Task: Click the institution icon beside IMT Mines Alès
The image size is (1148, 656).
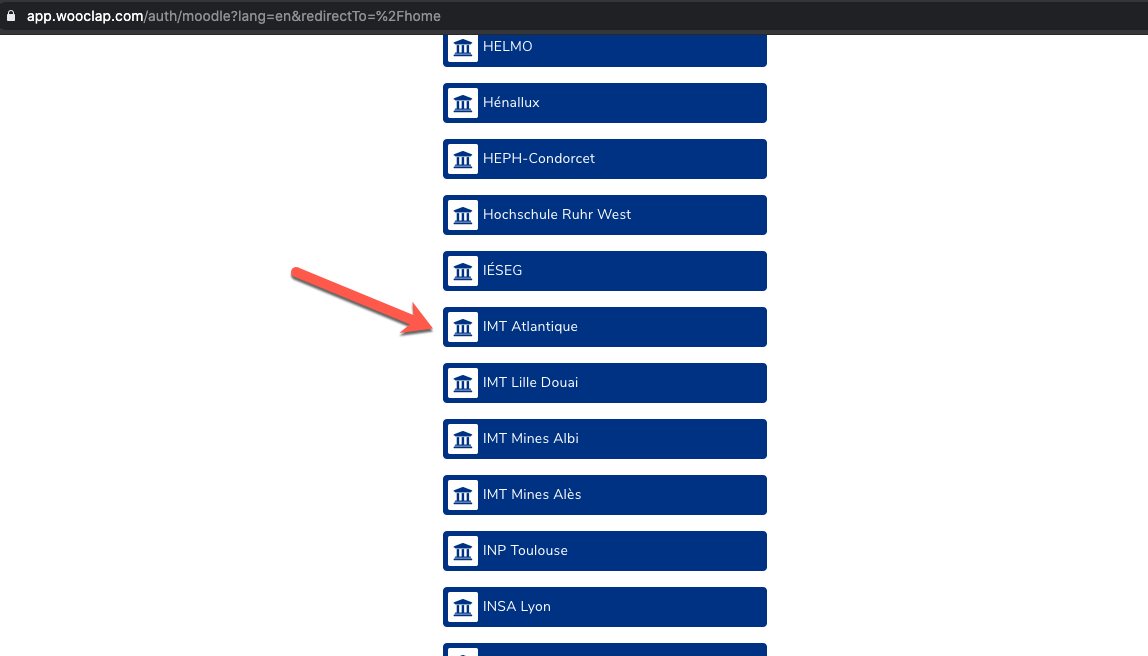Action: click(x=463, y=495)
